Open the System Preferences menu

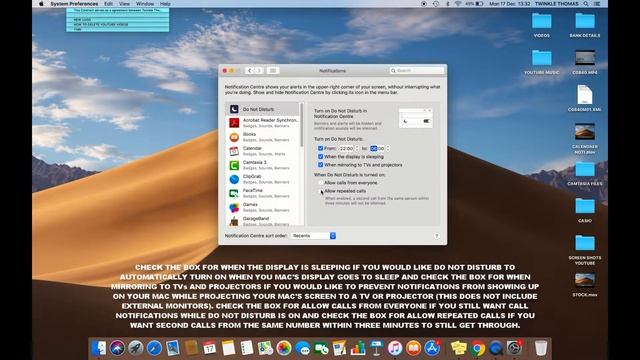click(x=74, y=4)
